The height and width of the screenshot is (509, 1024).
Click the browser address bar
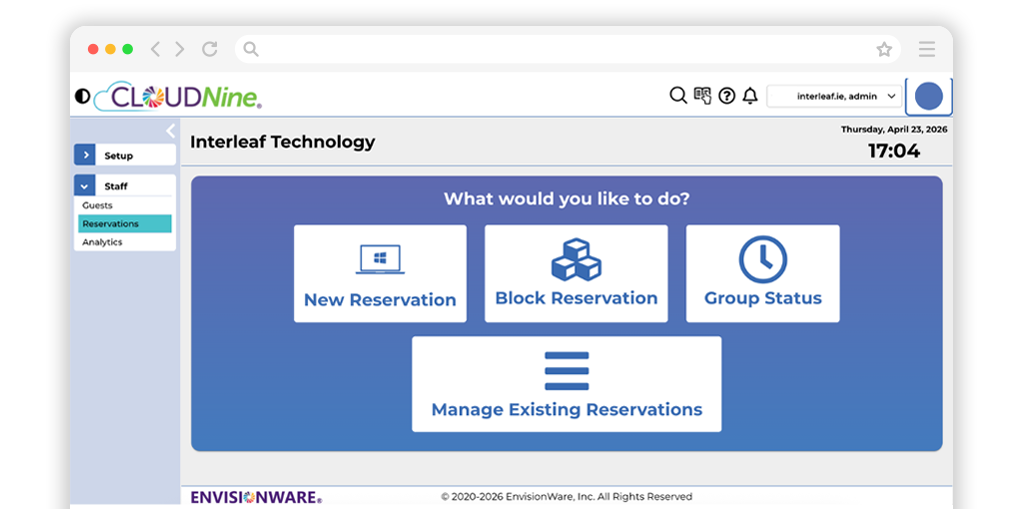(568, 49)
